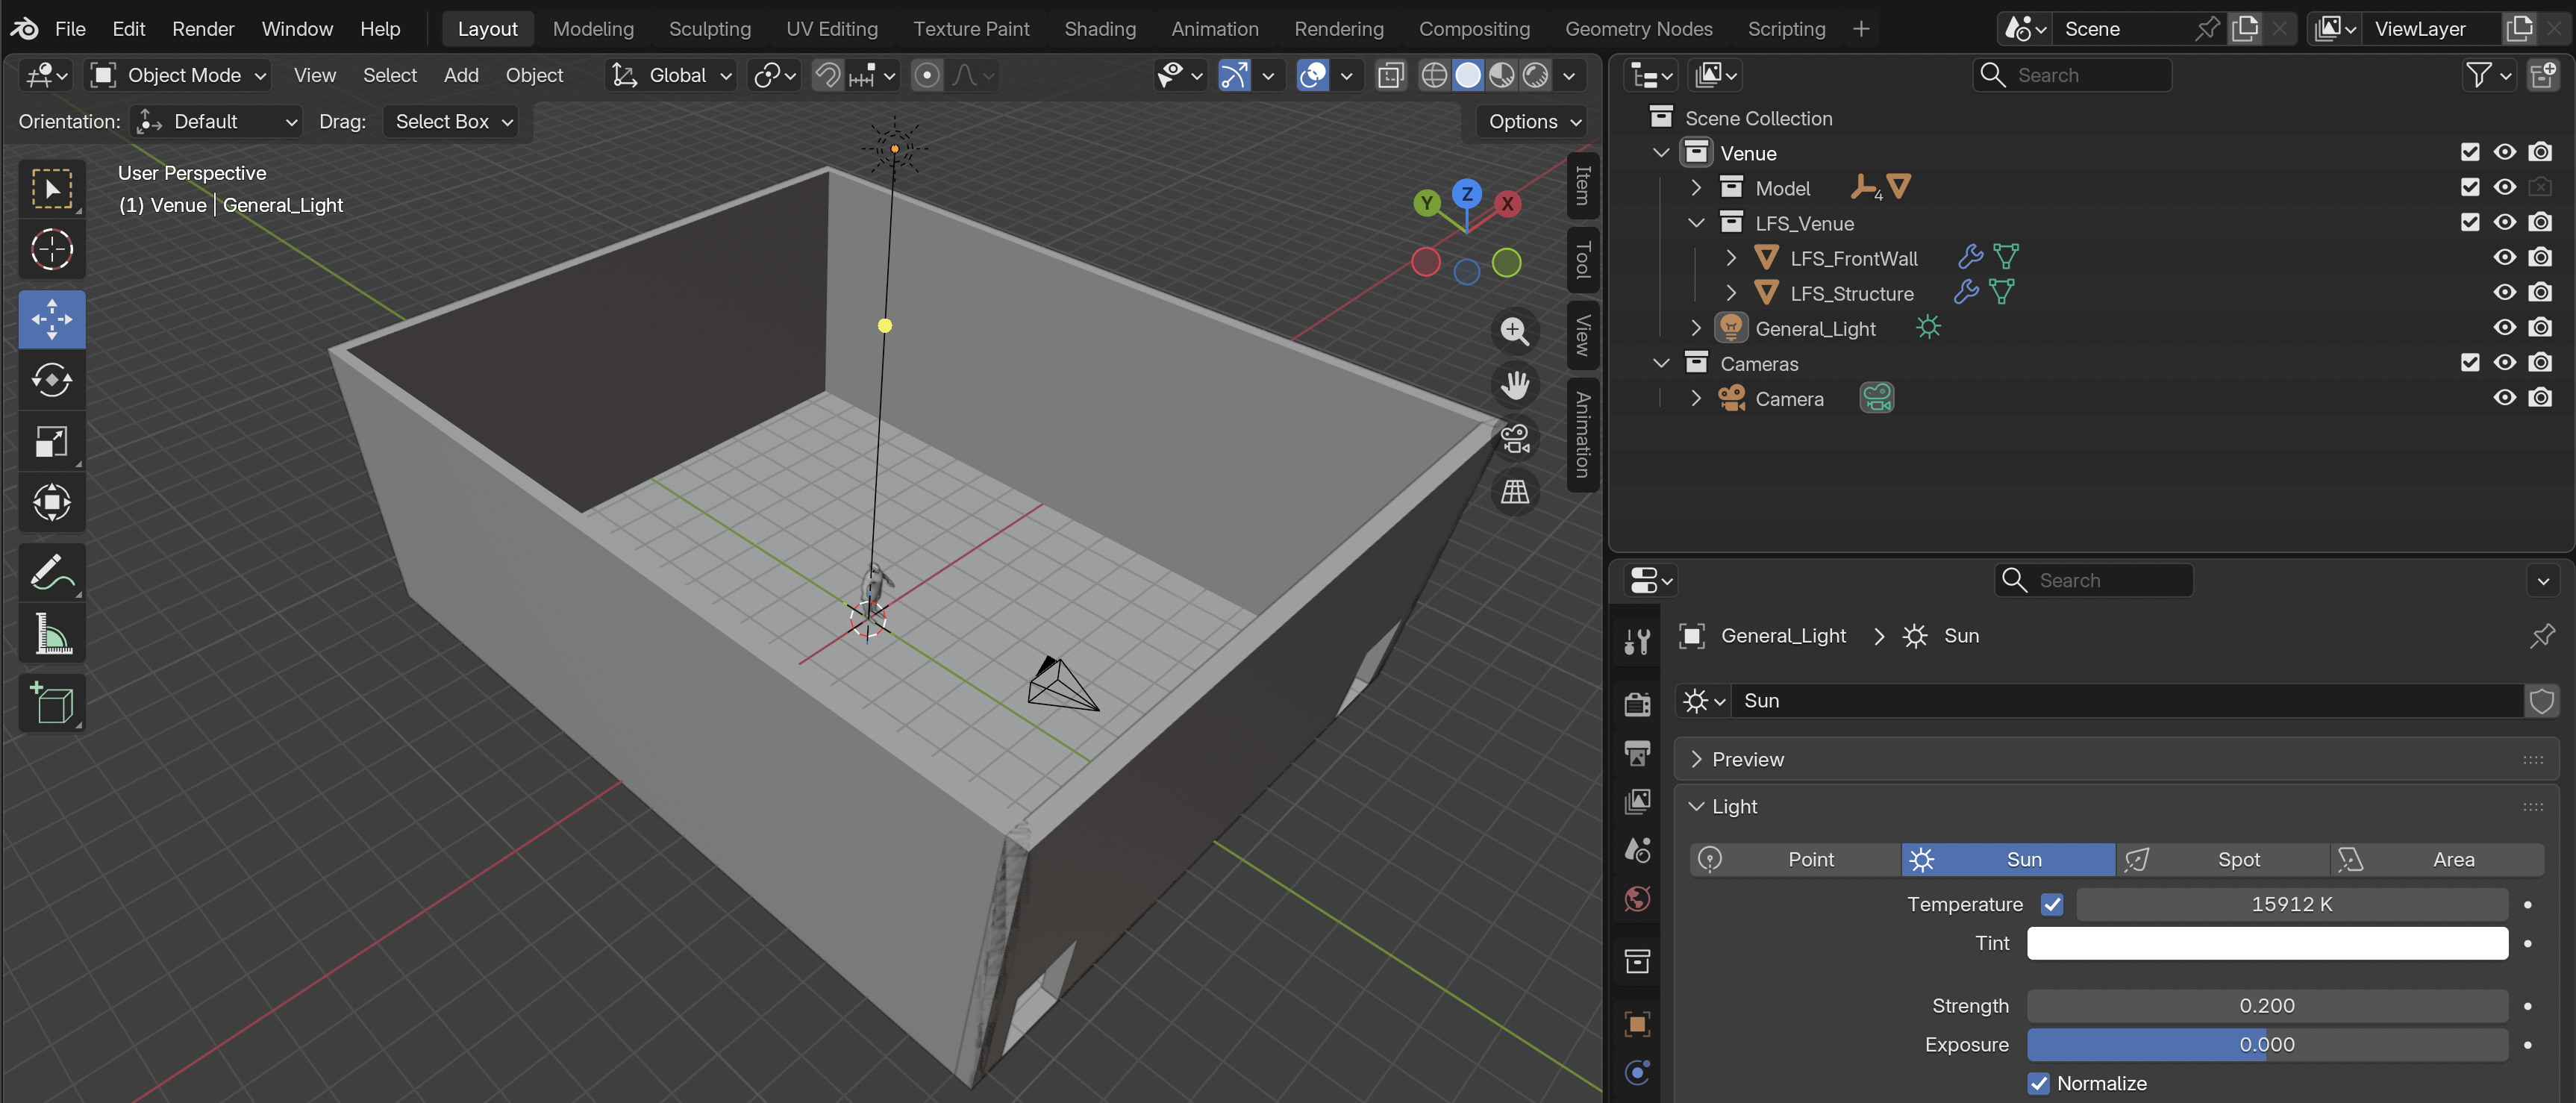Choose the Measure tool
The width and height of the screenshot is (2576, 1103).
pyautogui.click(x=51, y=634)
